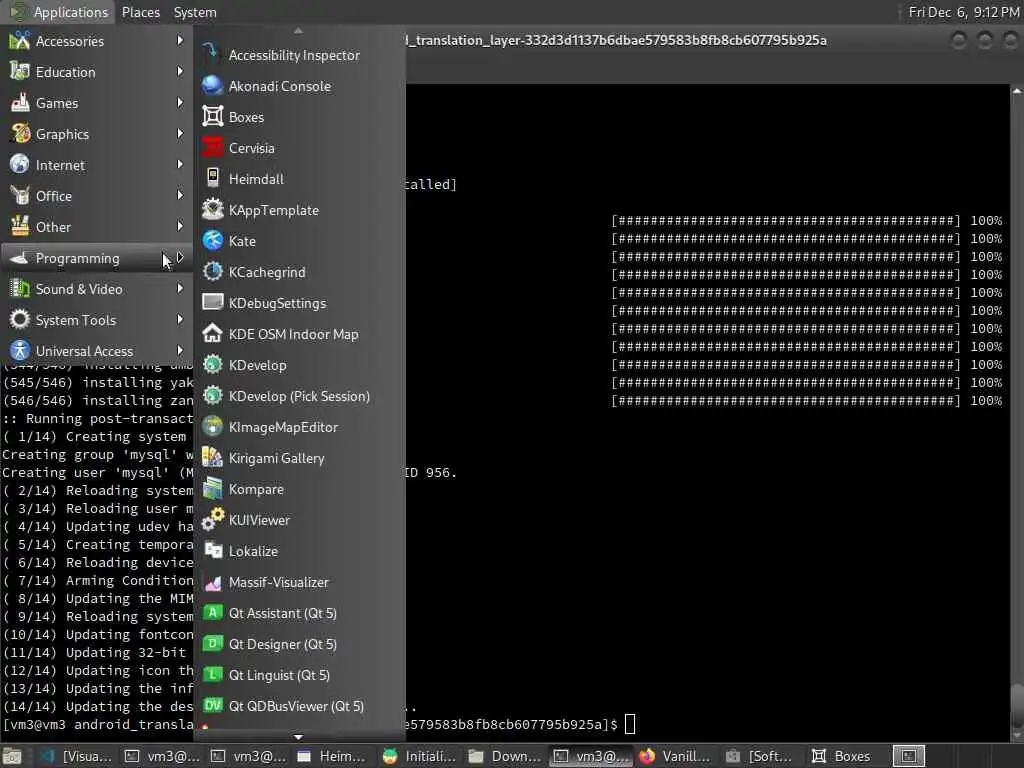Launch KCachegrind icon
The image size is (1024, 768).
pos(212,272)
